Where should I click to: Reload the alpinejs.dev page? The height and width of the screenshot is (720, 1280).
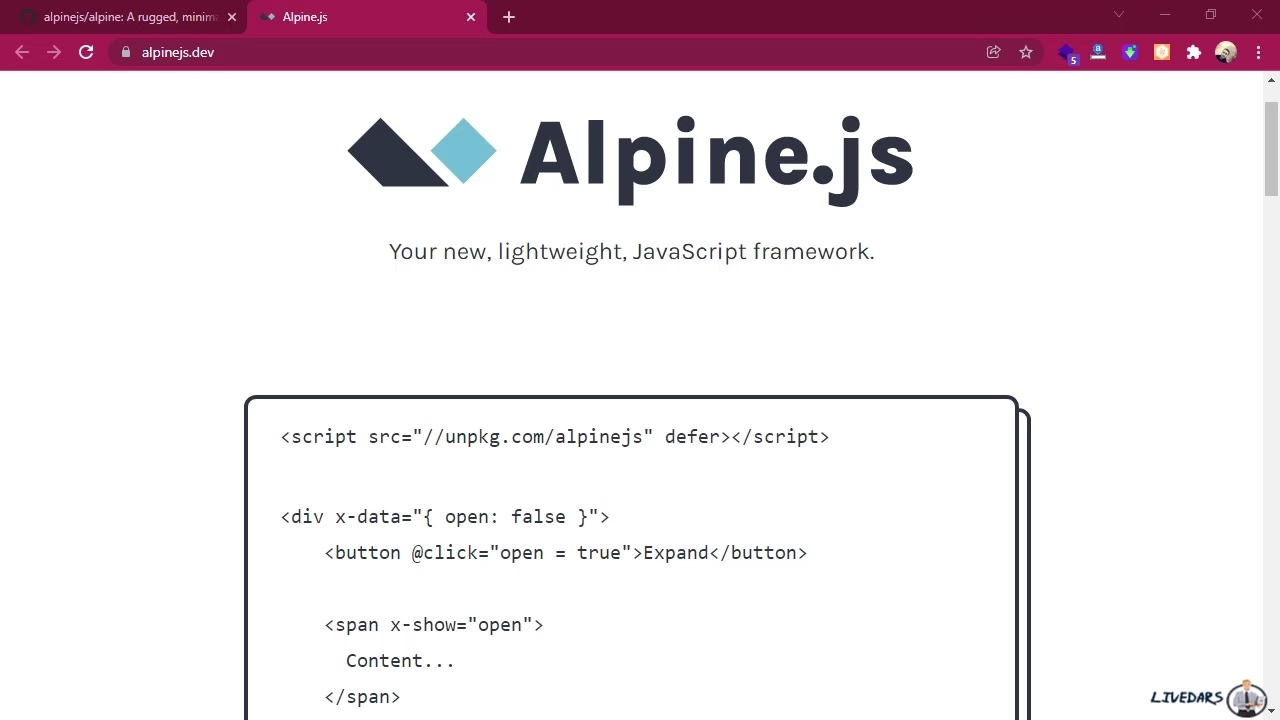[x=86, y=52]
